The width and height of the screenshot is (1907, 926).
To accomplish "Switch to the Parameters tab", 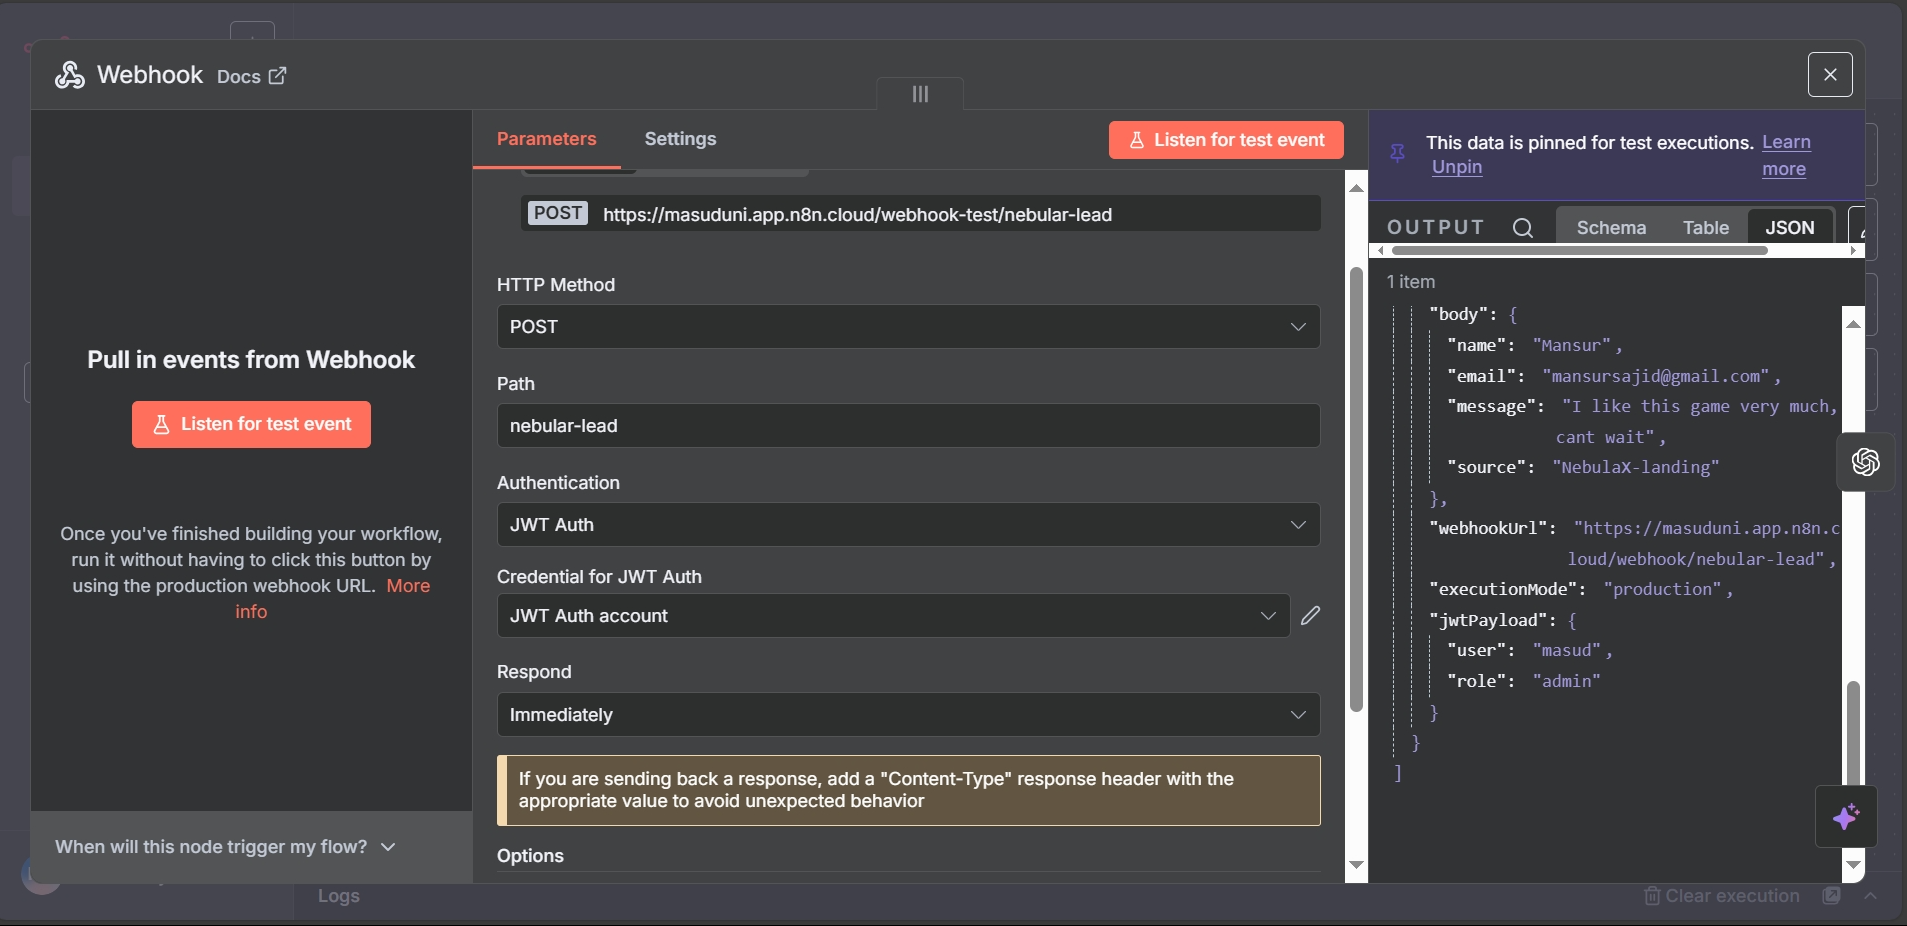I will point(546,139).
